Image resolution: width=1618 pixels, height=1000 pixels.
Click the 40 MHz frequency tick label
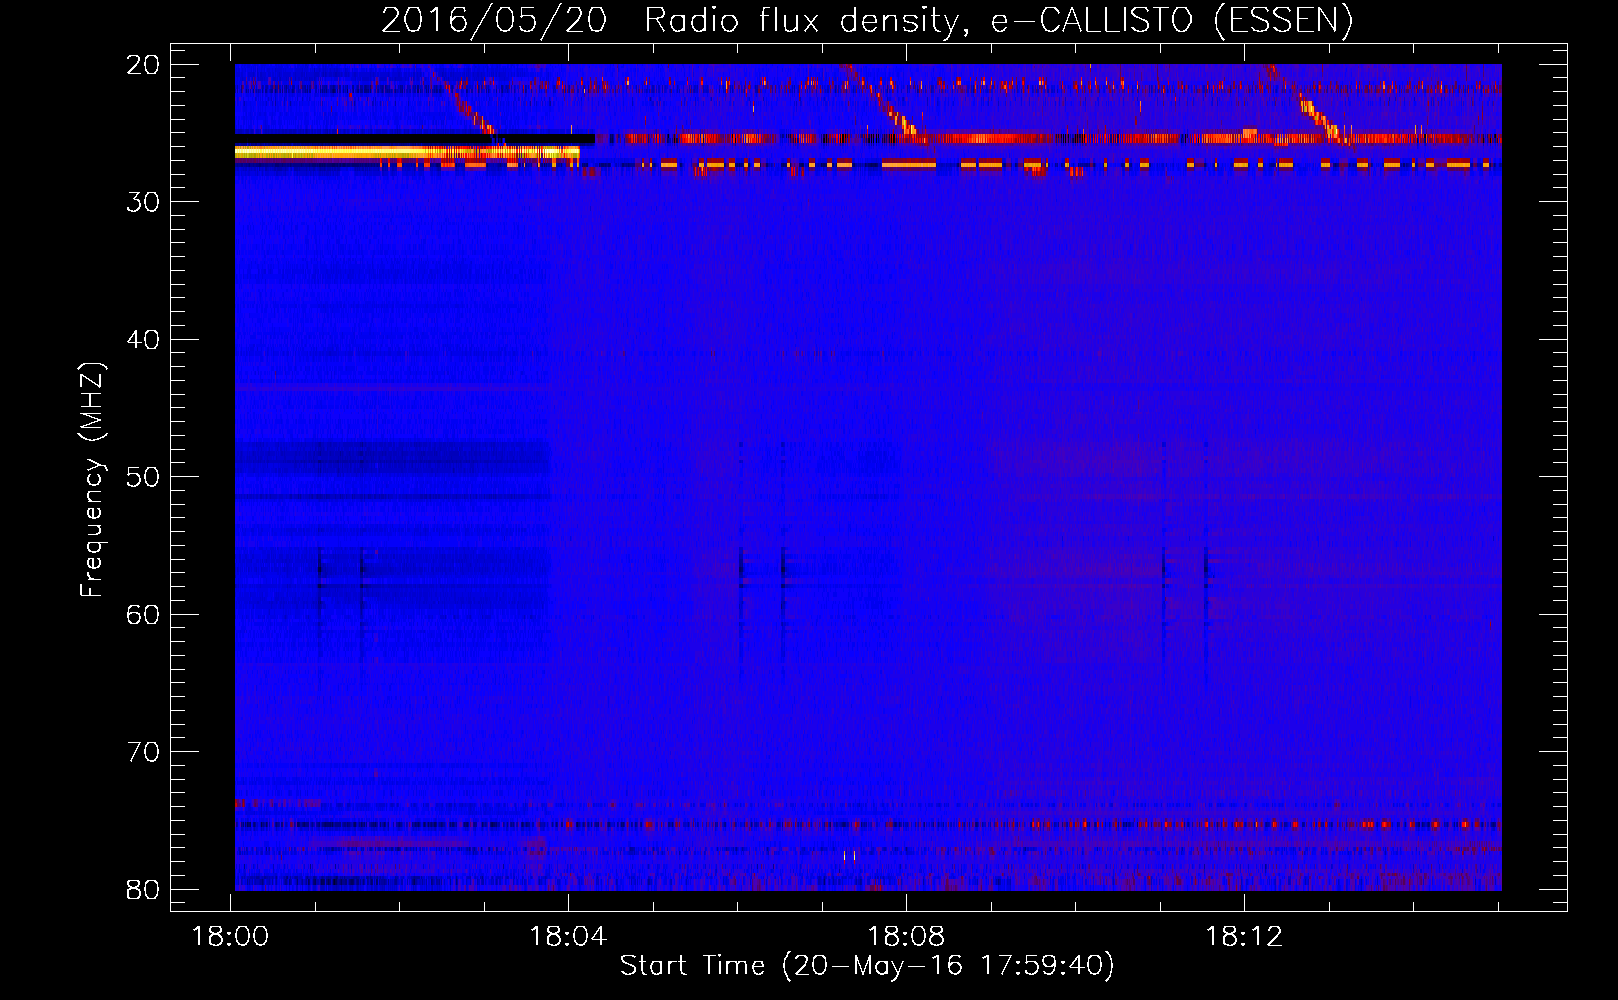coord(145,340)
